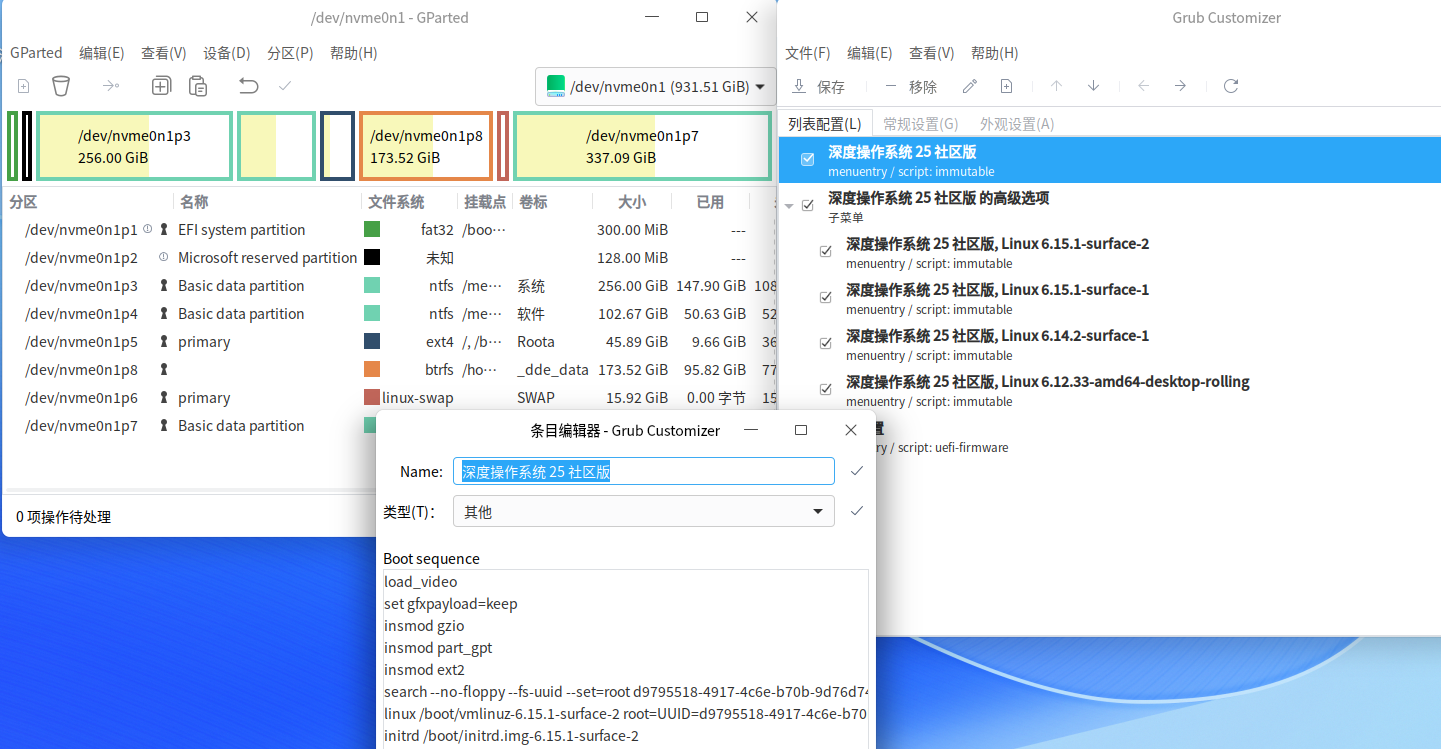Image resolution: width=1441 pixels, height=749 pixels.
Task: Toggle the 高级选项 submenu checkbox
Action: (808, 205)
